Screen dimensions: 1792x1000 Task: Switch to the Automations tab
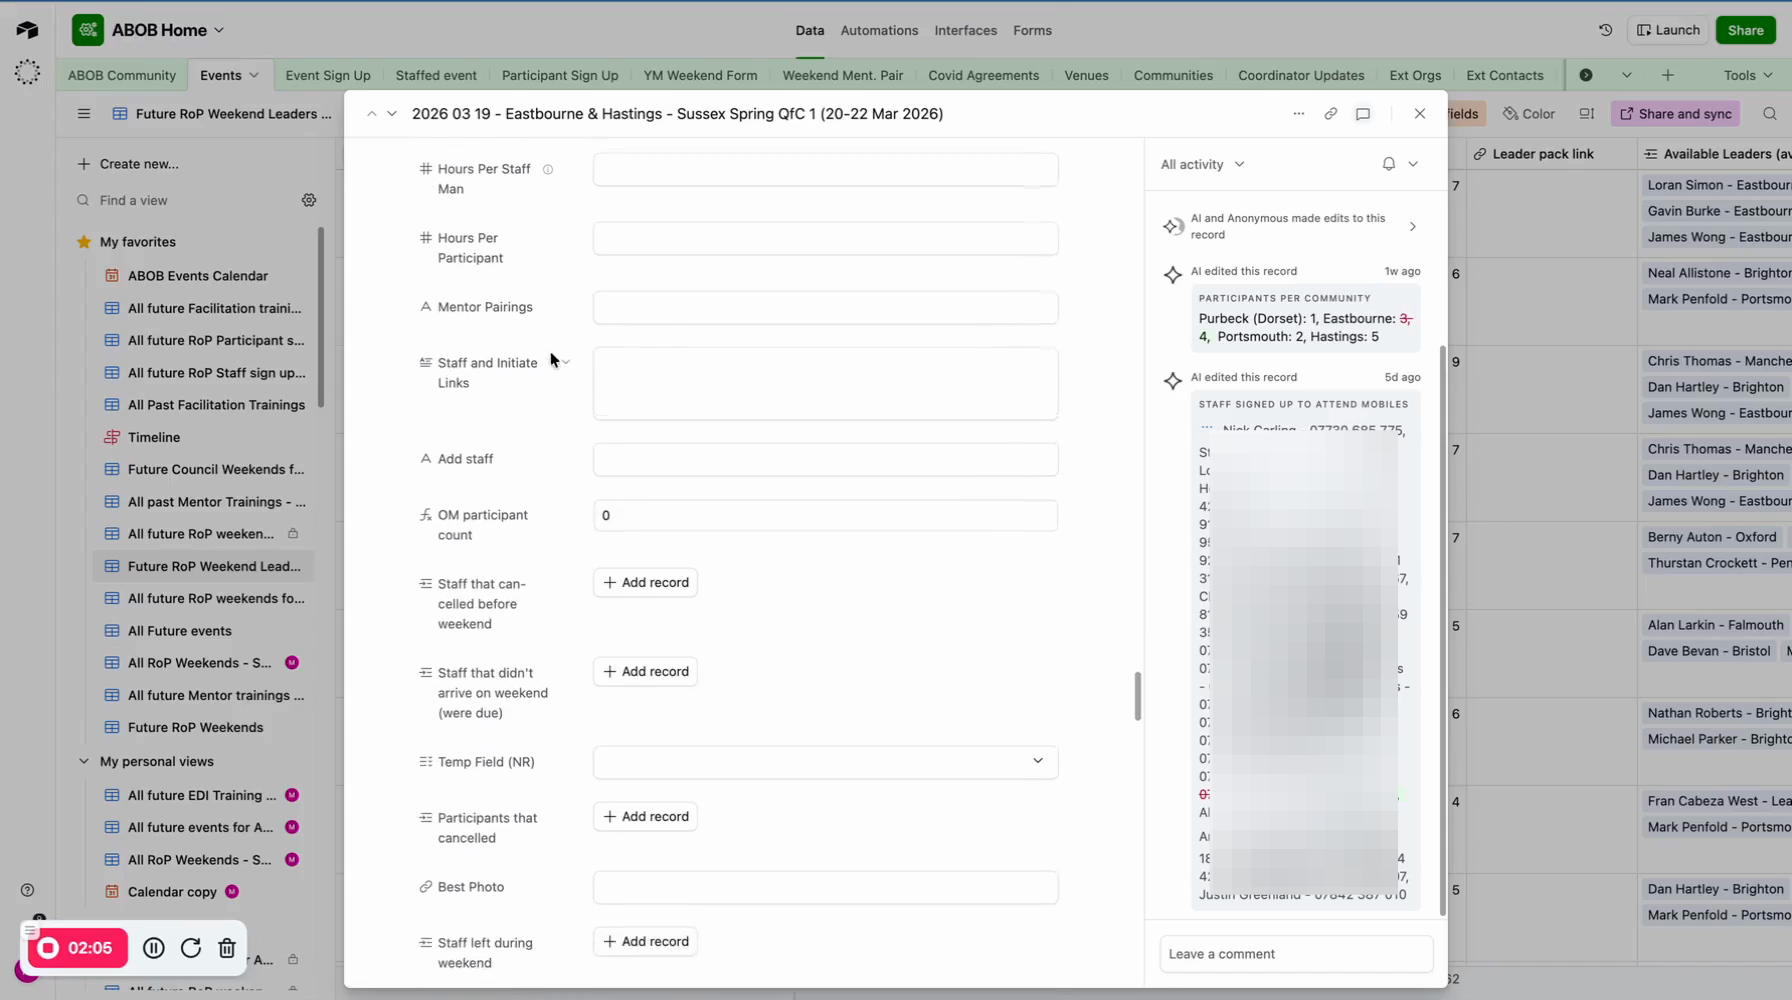coord(879,30)
